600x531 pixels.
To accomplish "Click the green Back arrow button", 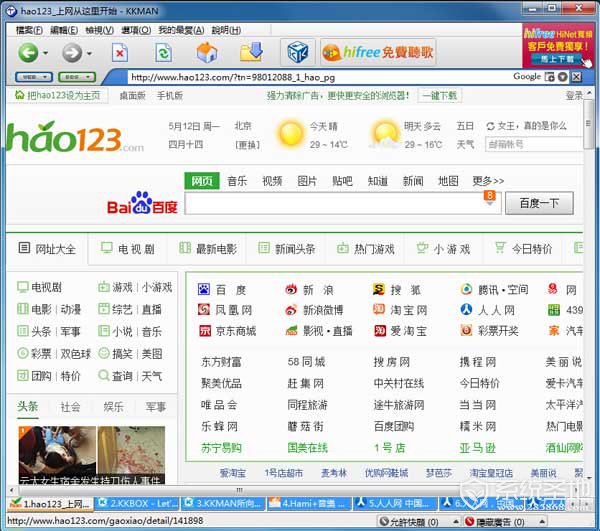I will tap(28, 52).
